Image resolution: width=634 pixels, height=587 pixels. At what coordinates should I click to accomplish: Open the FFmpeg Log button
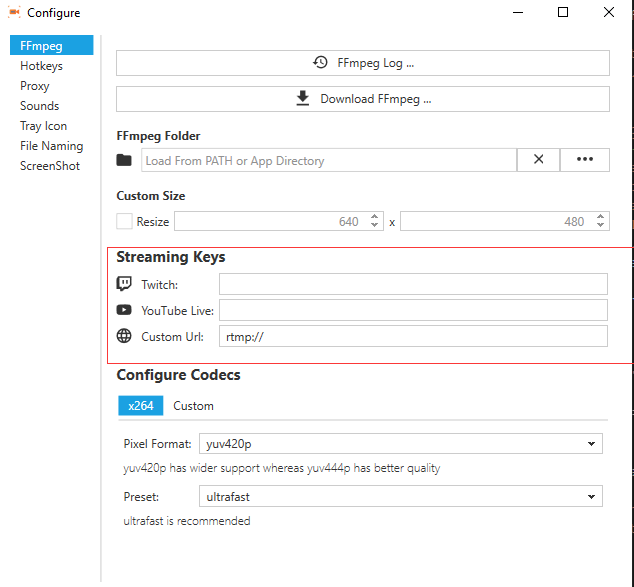362,63
